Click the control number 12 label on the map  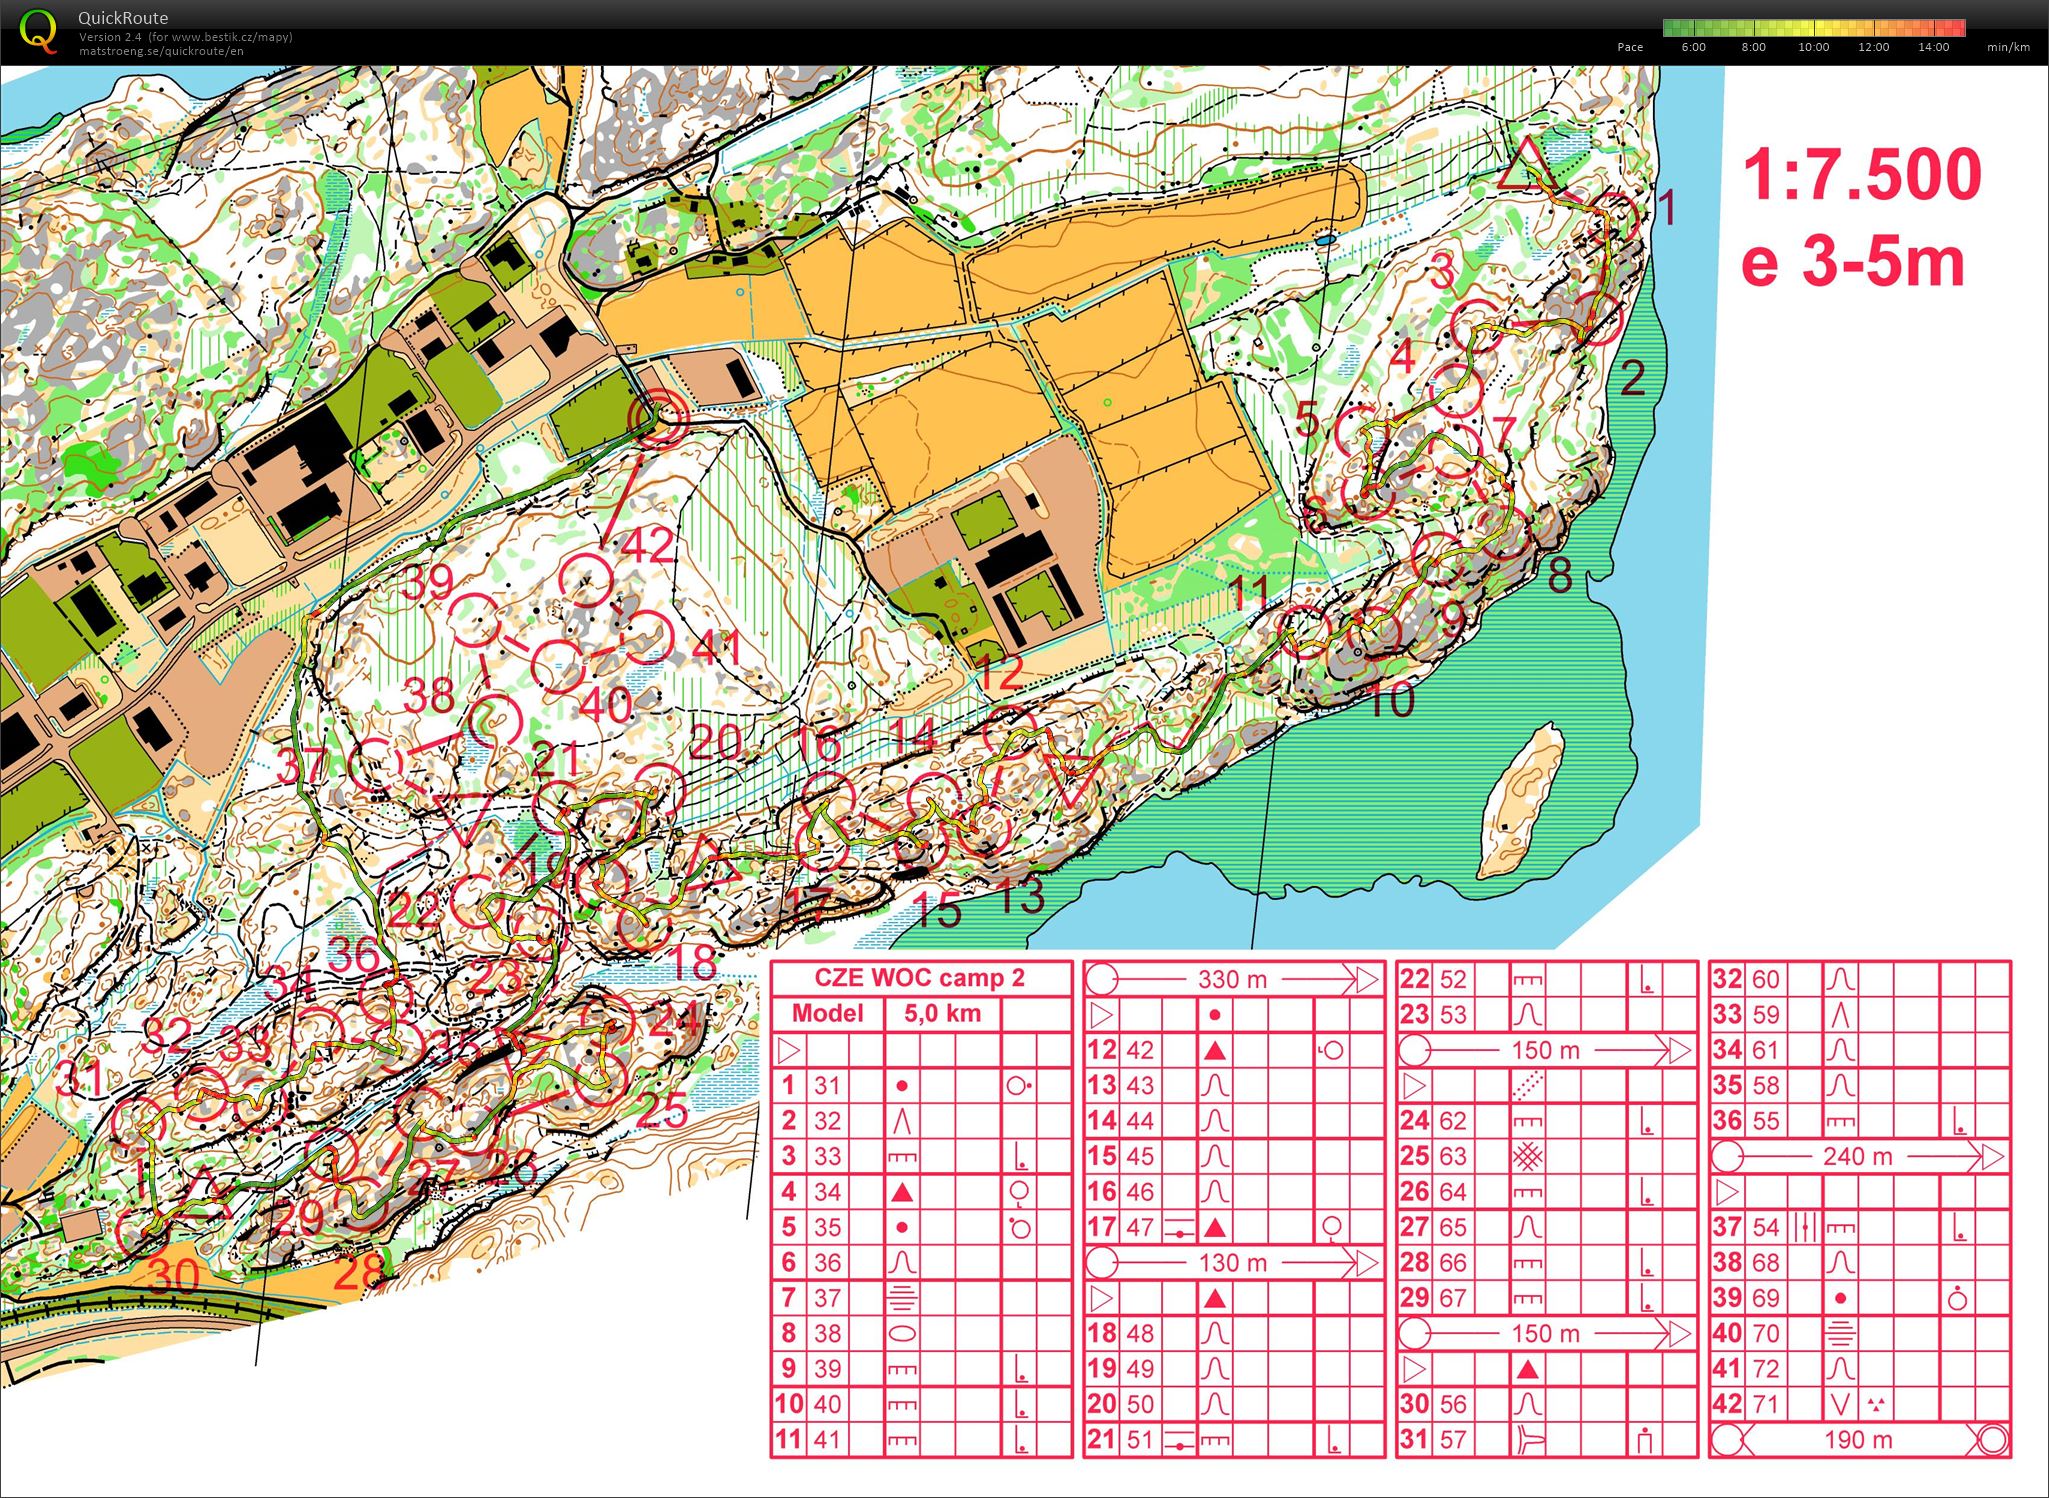[998, 675]
